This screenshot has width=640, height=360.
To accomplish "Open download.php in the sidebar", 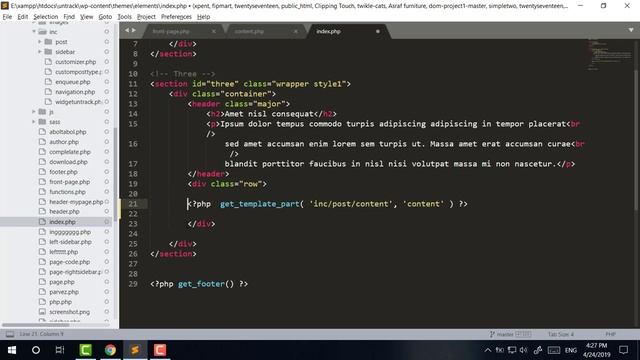I will pos(69,162).
